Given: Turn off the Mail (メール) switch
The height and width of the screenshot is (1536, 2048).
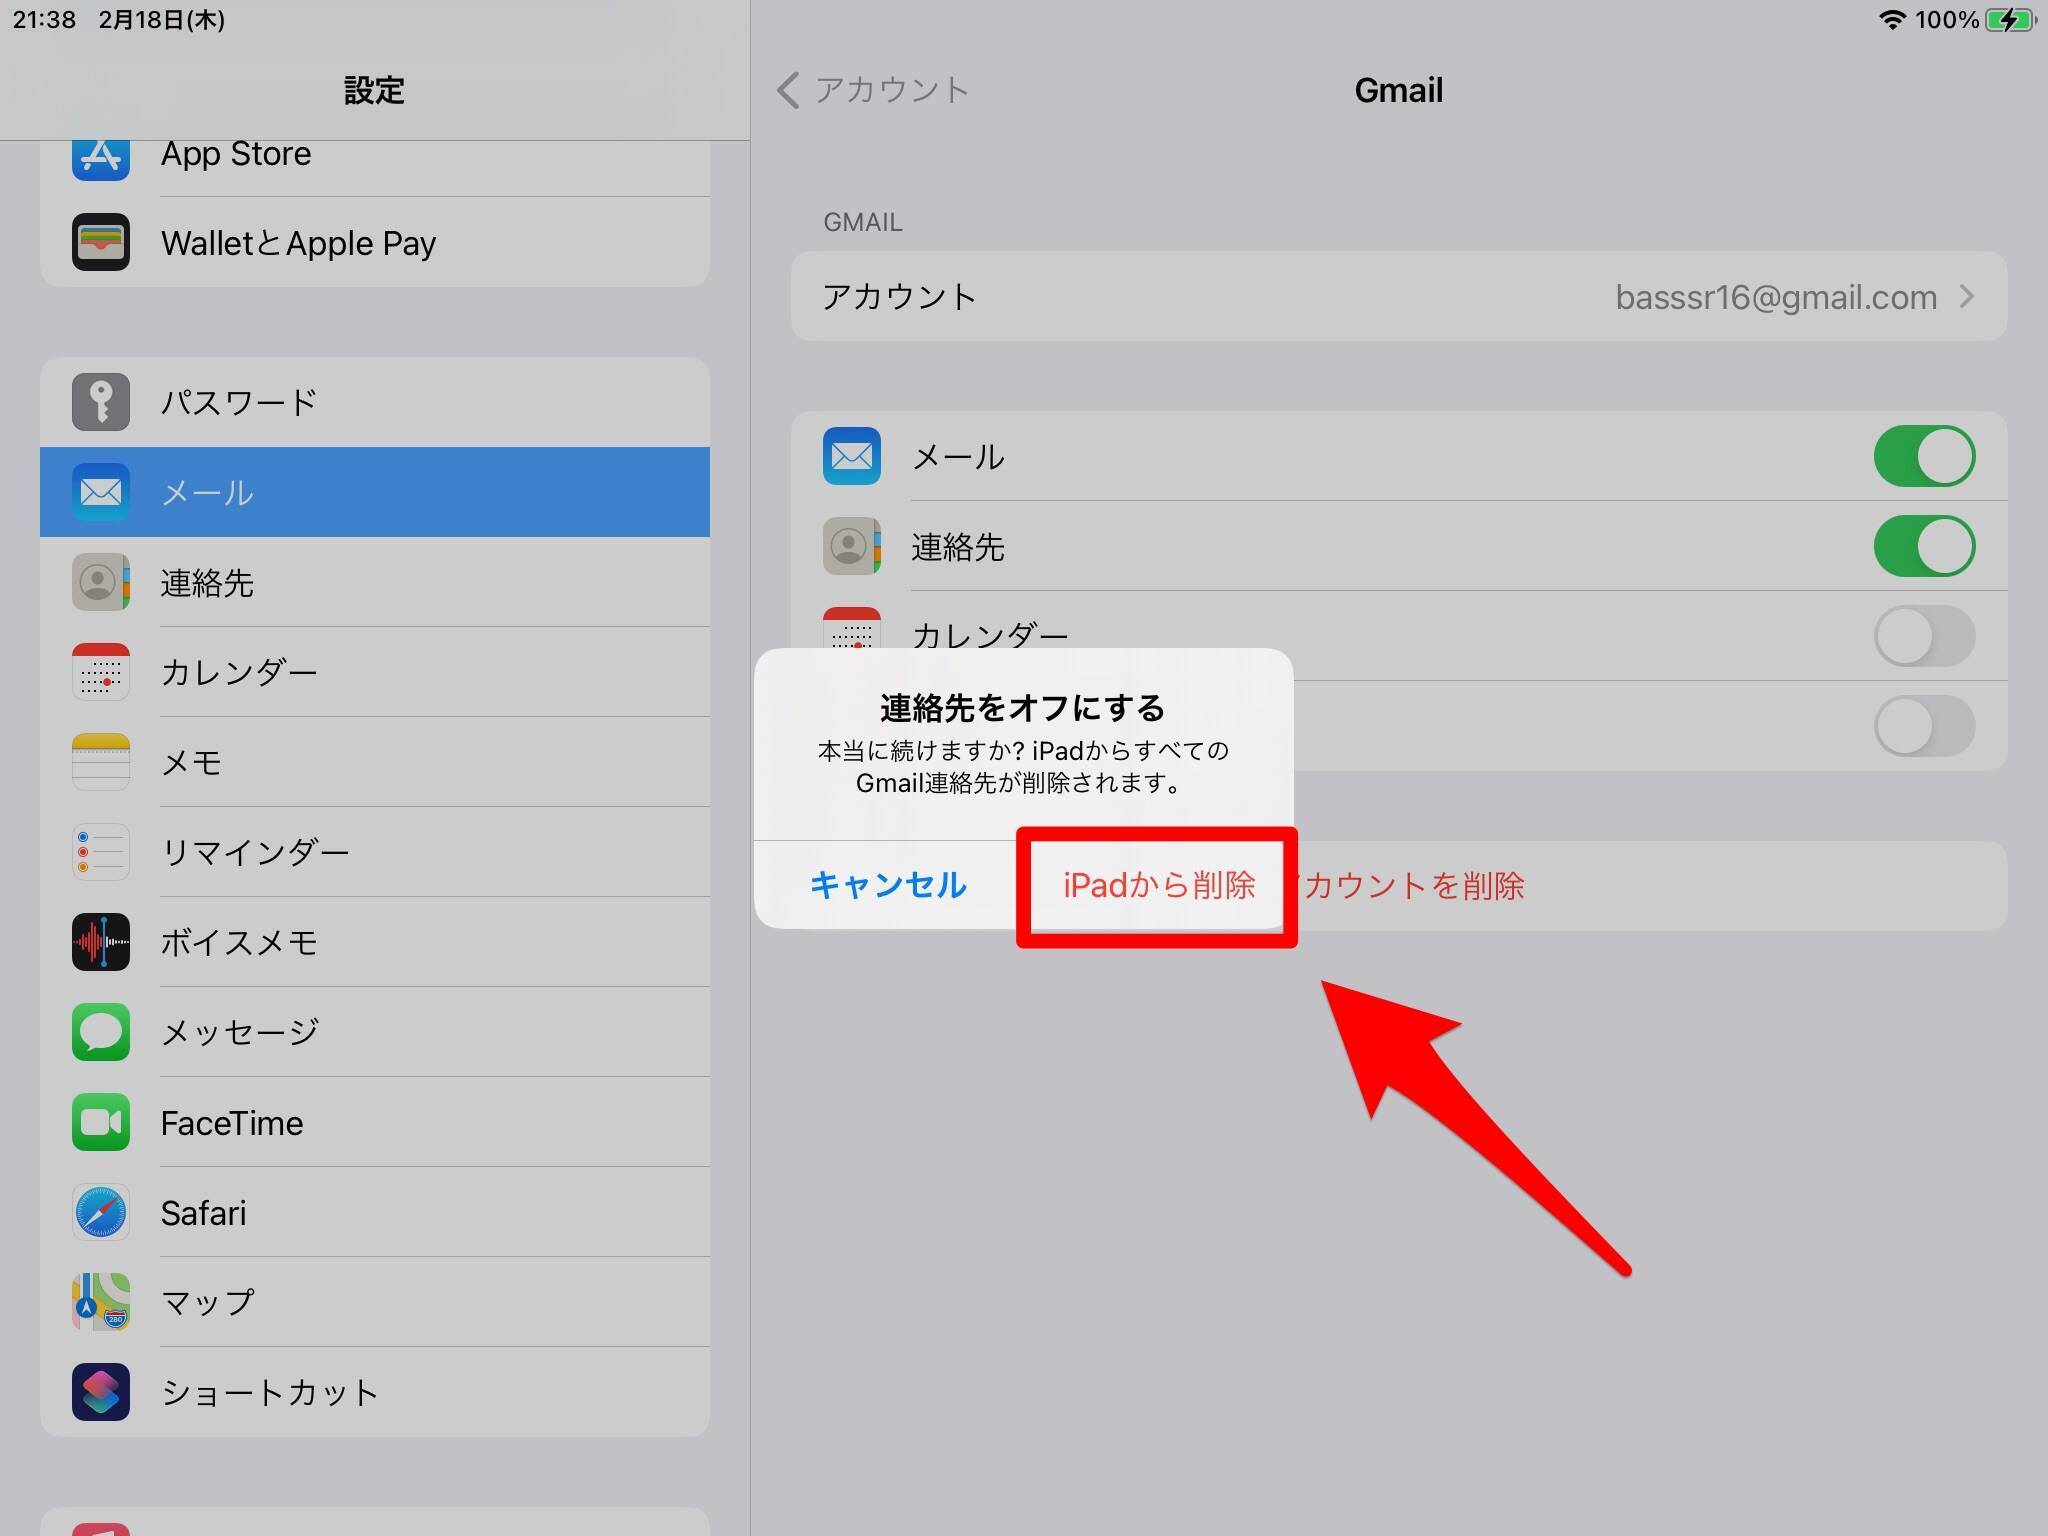Looking at the screenshot, I should [x=1923, y=456].
